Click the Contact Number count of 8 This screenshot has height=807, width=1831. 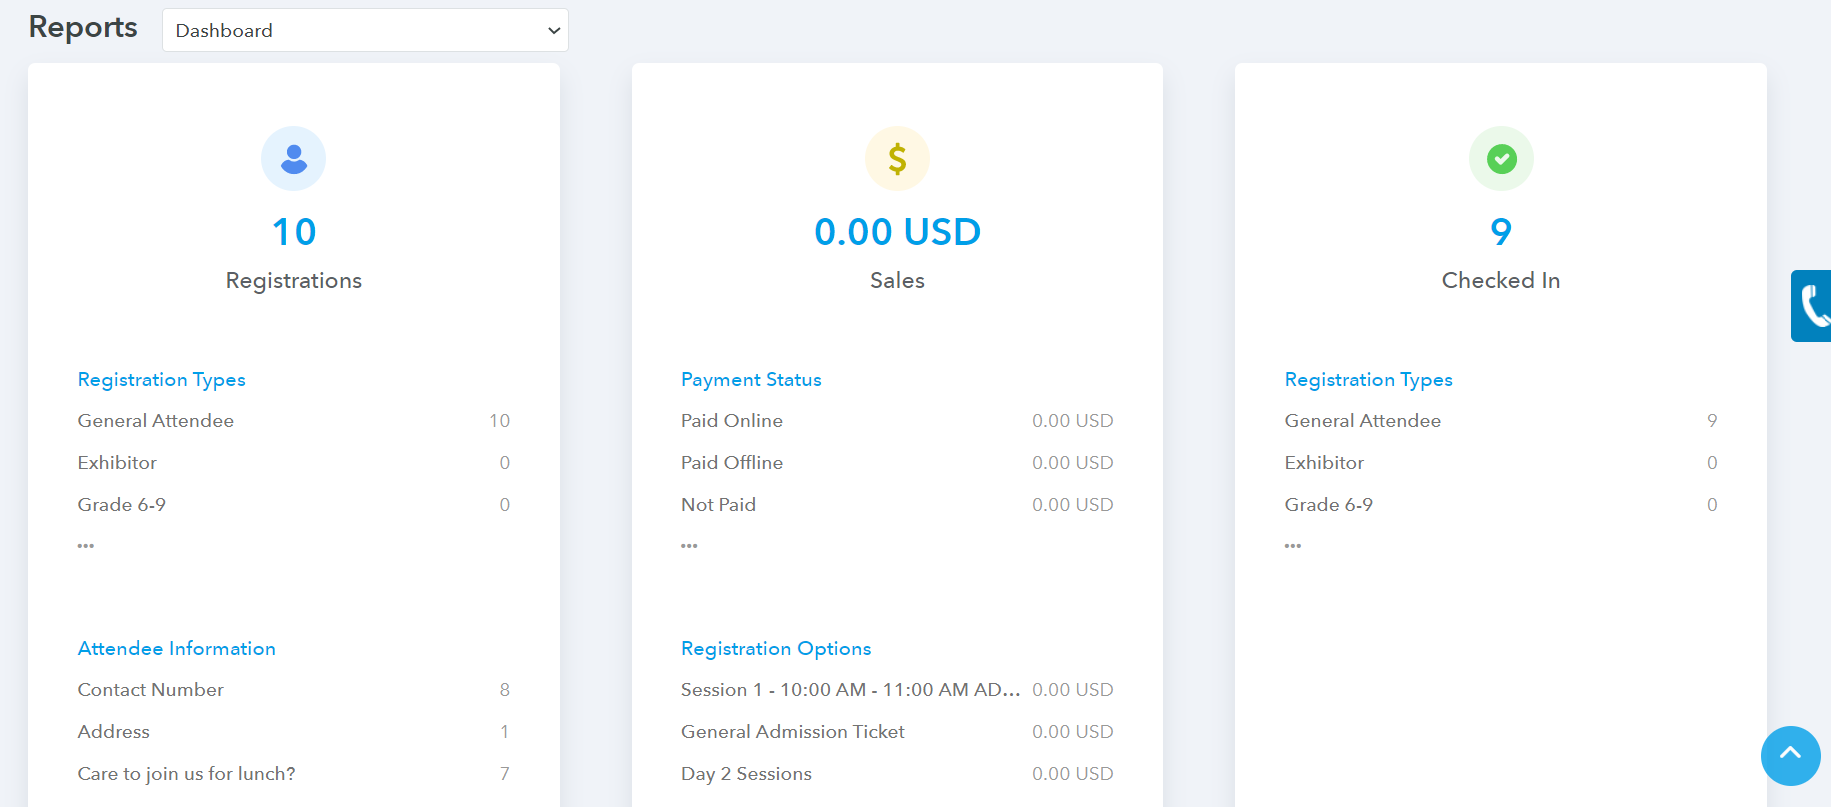[x=505, y=690]
